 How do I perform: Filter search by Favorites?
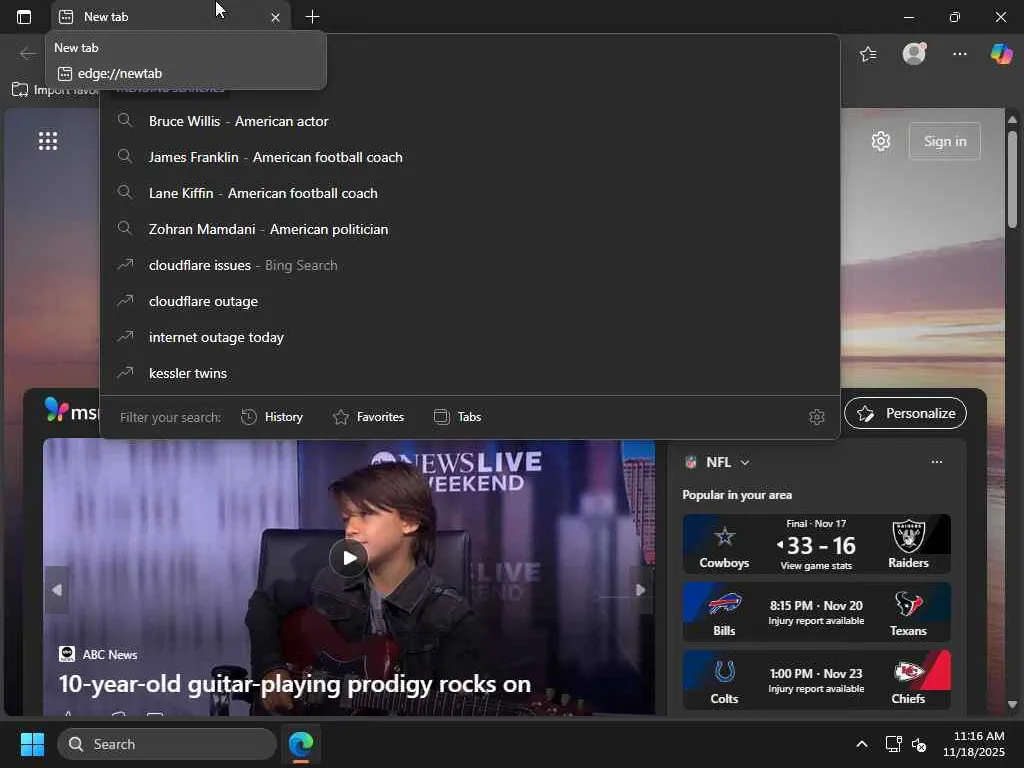click(368, 417)
